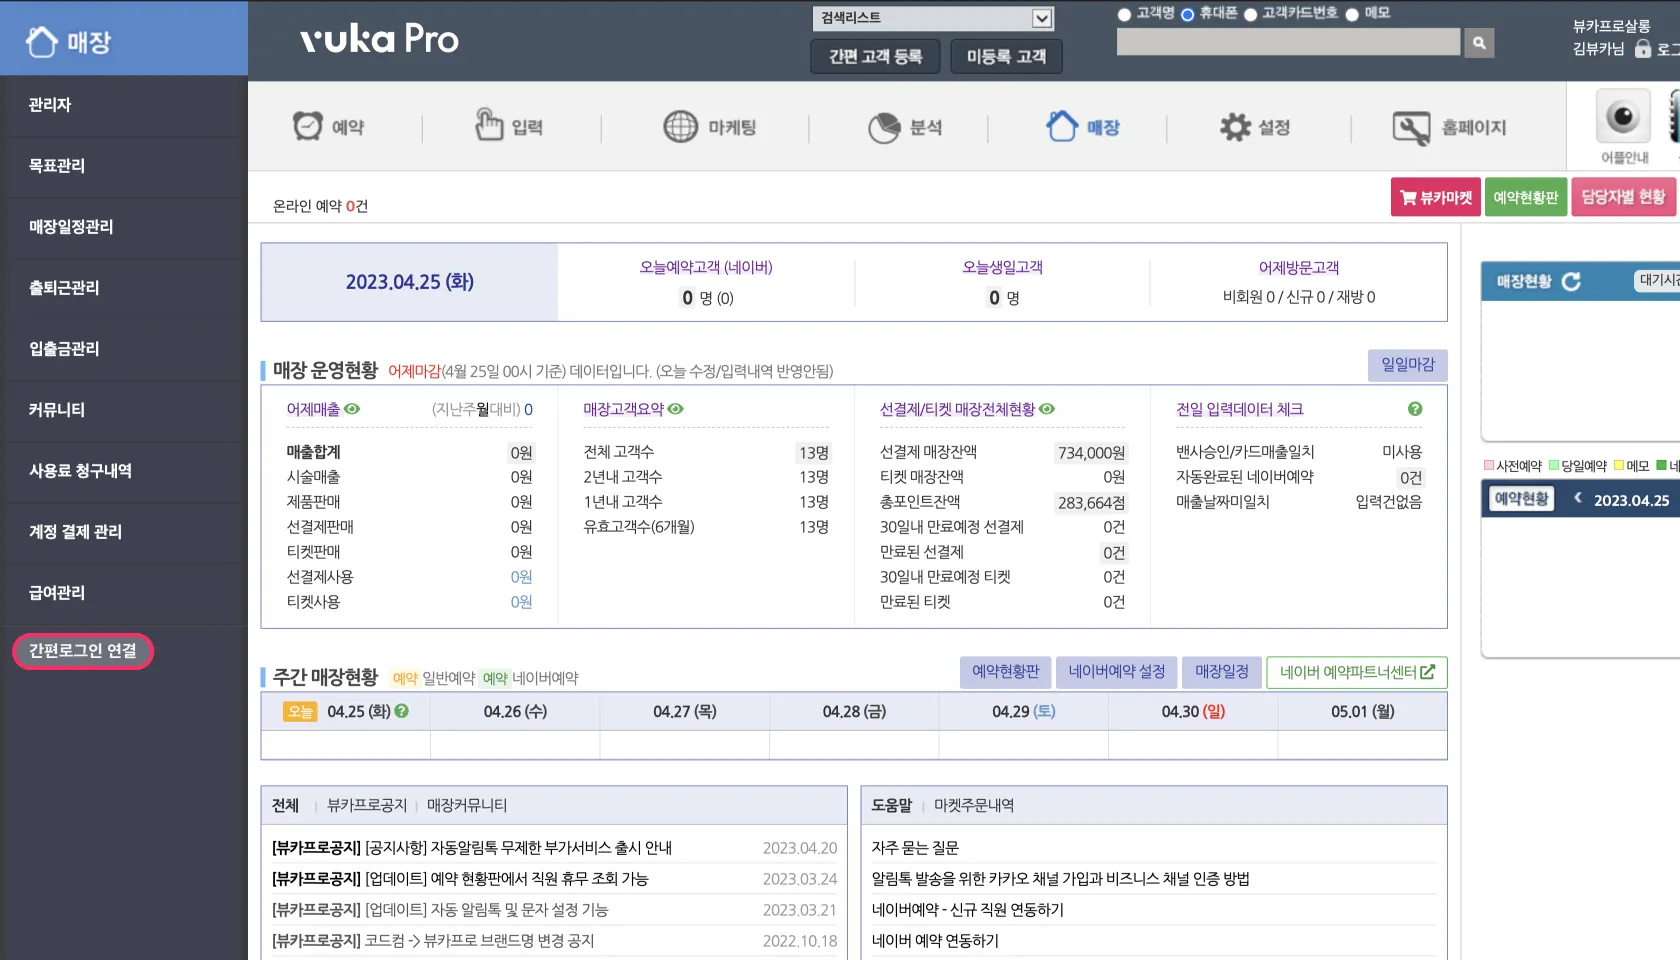Click 간편로그인 연결 in the sidebar

point(83,651)
